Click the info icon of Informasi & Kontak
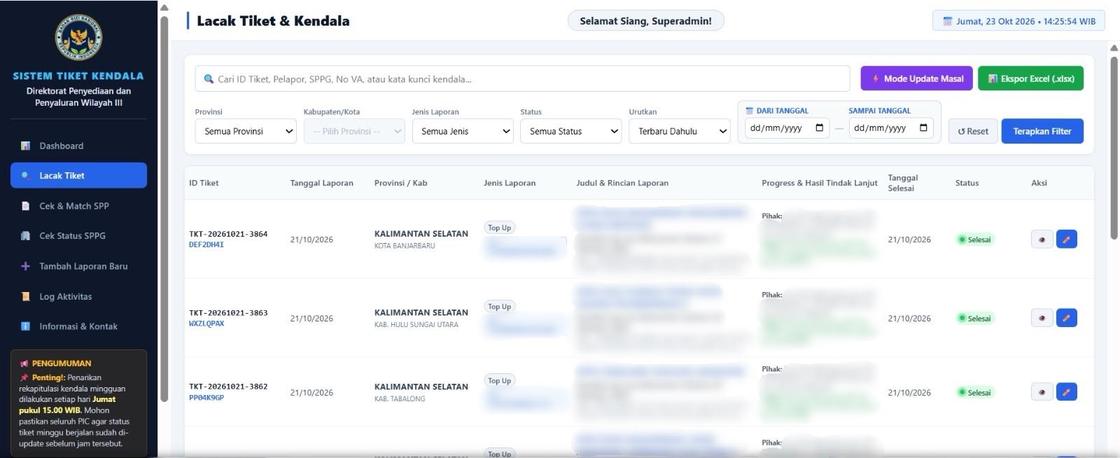Image resolution: width=1120 pixels, height=458 pixels. 26,327
